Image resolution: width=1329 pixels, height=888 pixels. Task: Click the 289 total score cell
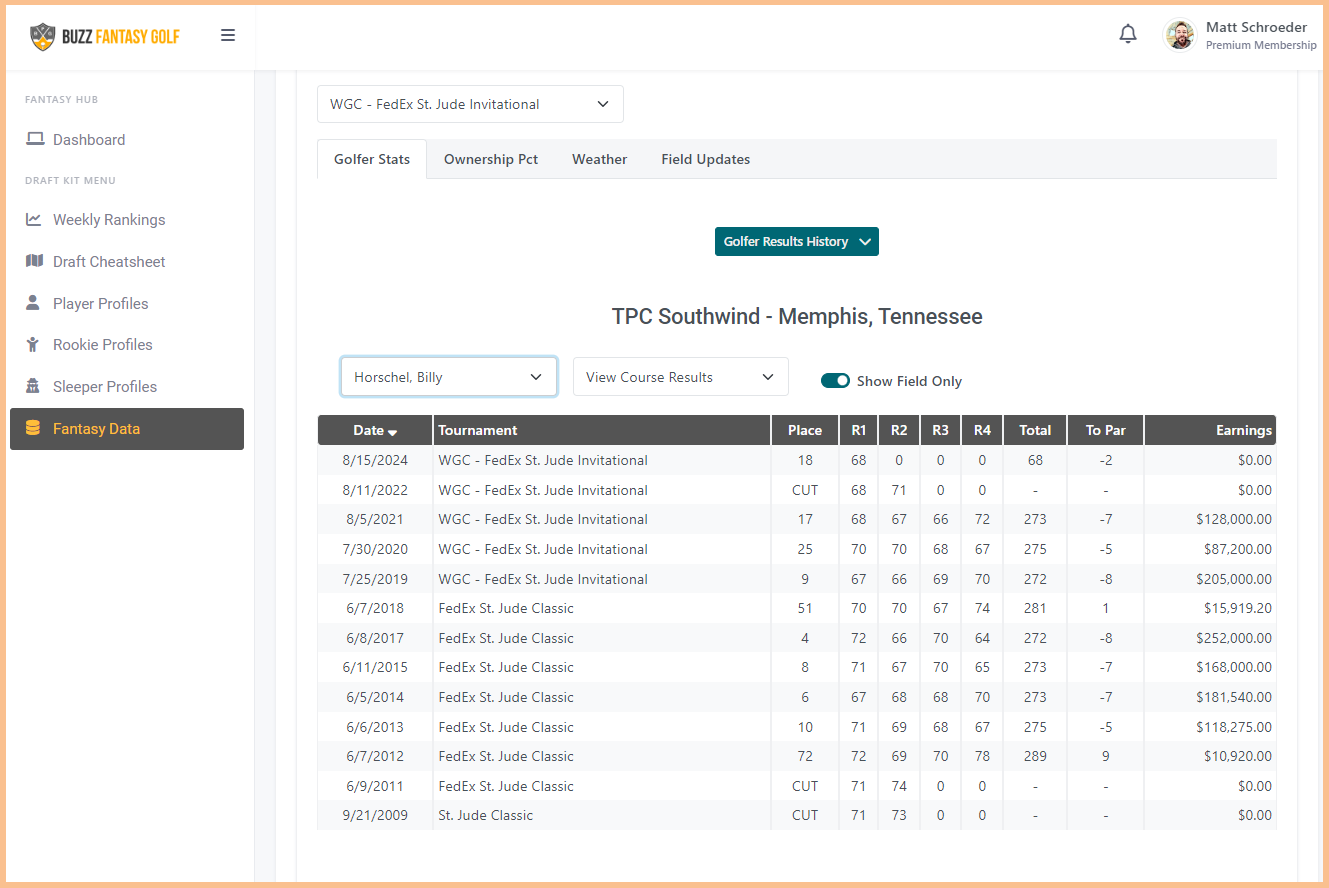point(1035,756)
